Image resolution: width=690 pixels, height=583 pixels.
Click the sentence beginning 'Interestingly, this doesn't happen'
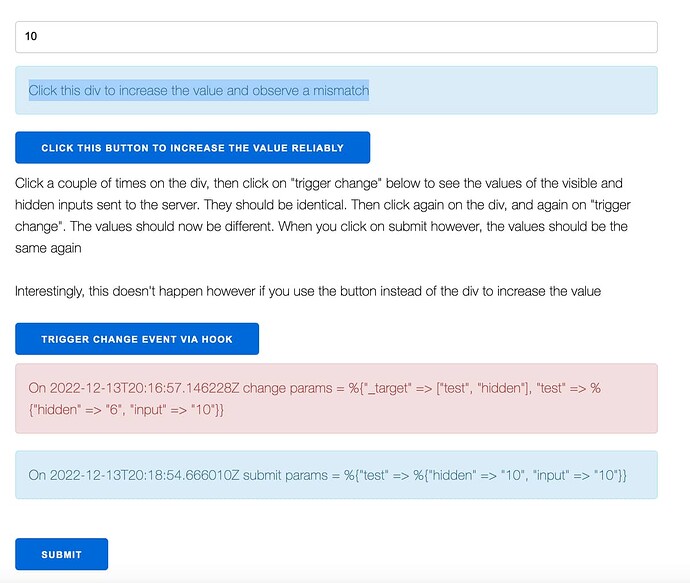[x=308, y=291]
